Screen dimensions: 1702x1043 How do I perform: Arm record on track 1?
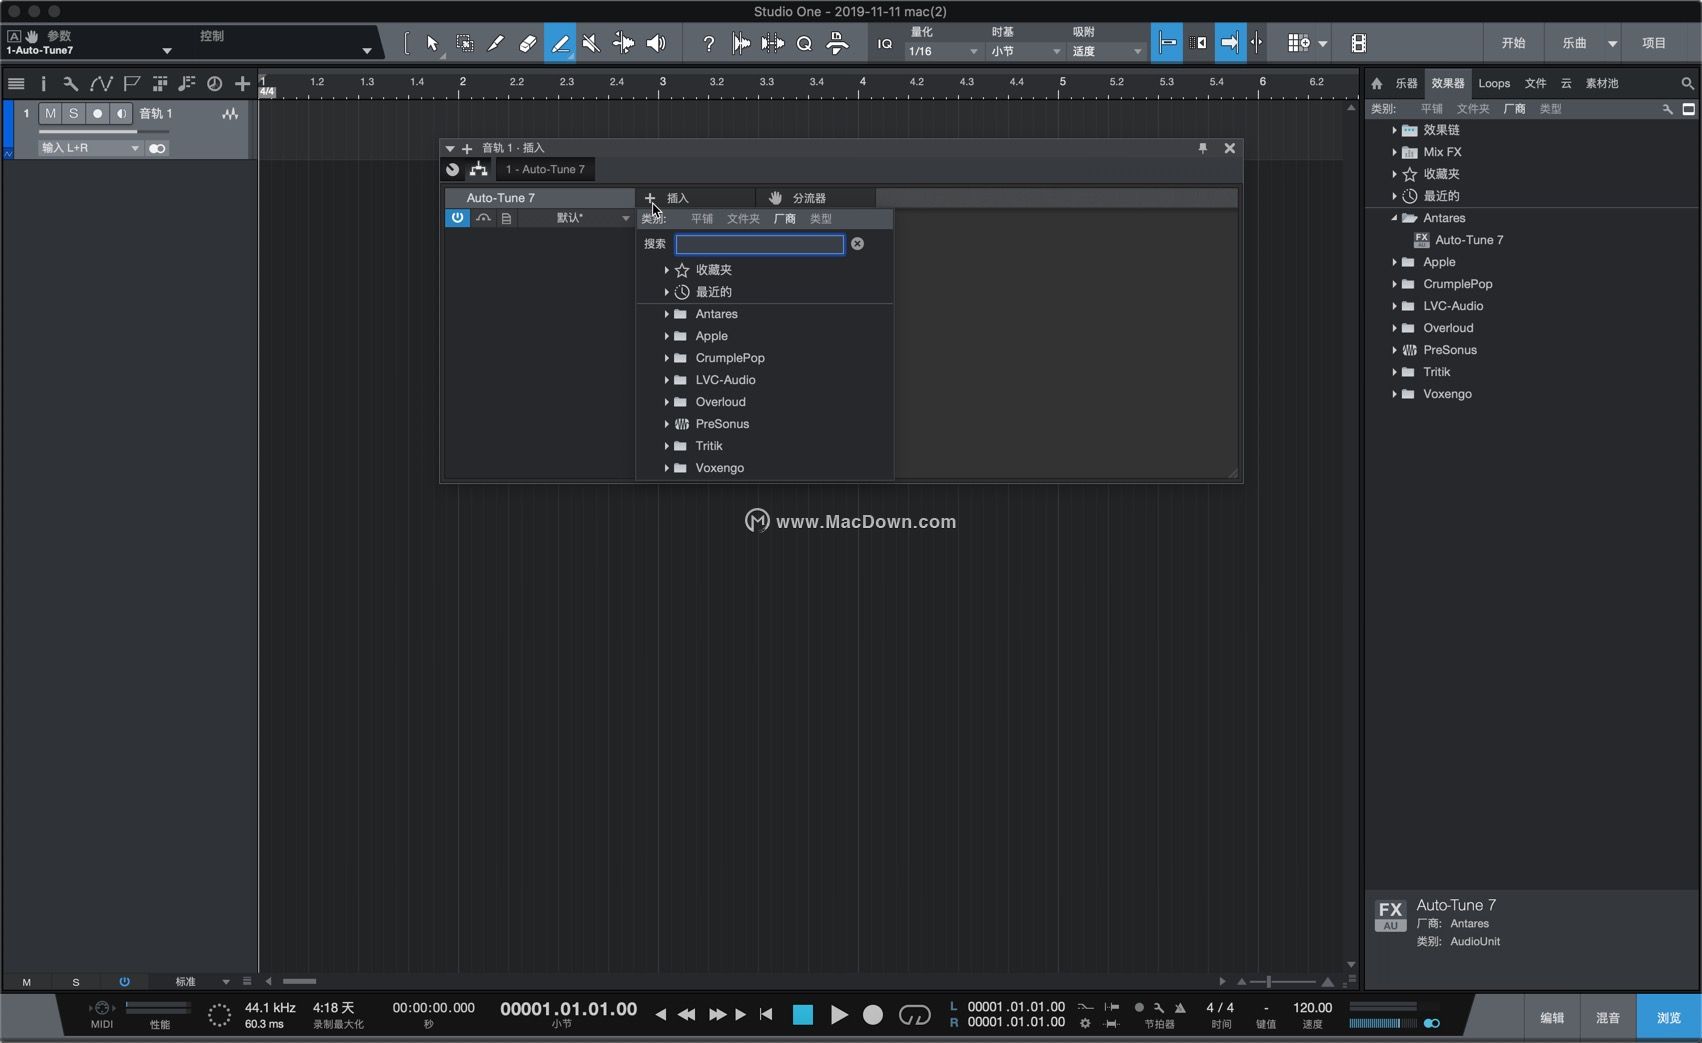[x=97, y=114]
